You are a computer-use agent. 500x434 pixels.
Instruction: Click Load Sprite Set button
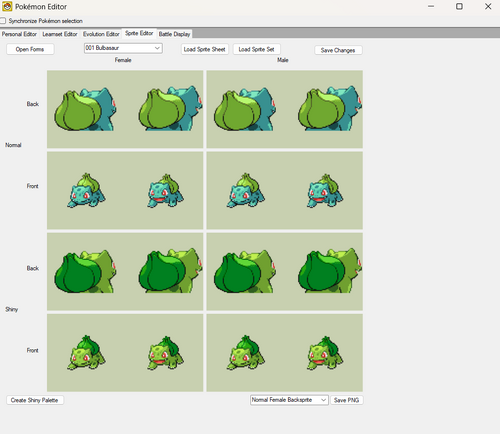(256, 49)
